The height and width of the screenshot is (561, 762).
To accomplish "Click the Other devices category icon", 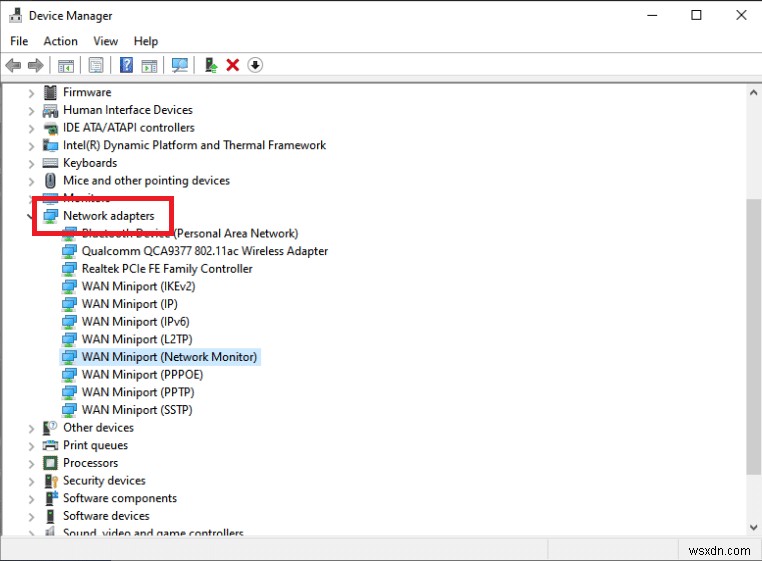I will pos(50,428).
